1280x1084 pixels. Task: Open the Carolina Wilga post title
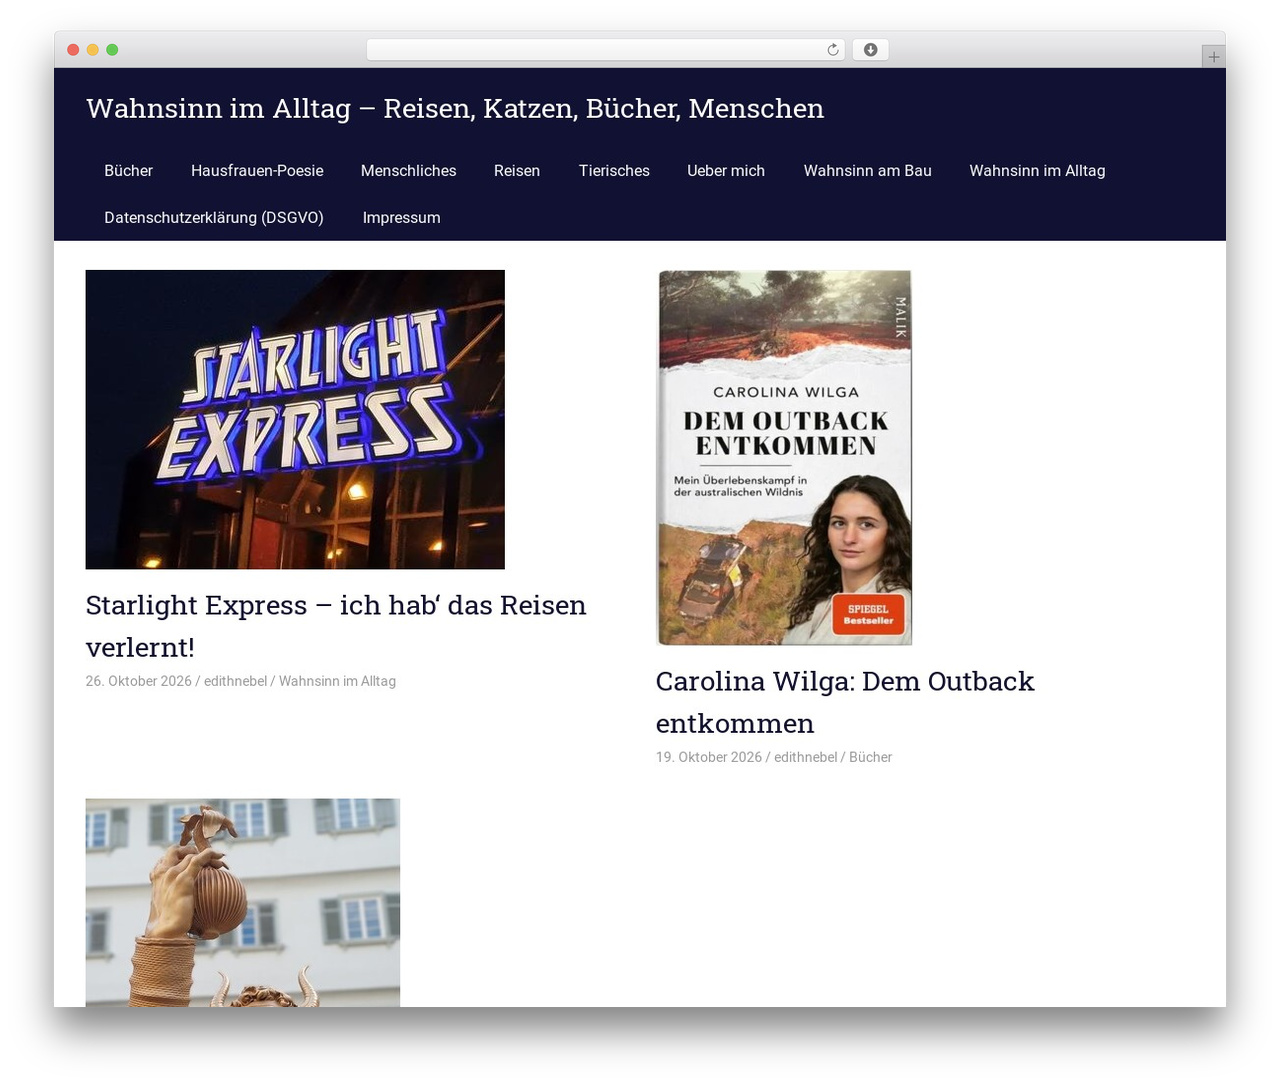[845, 702]
